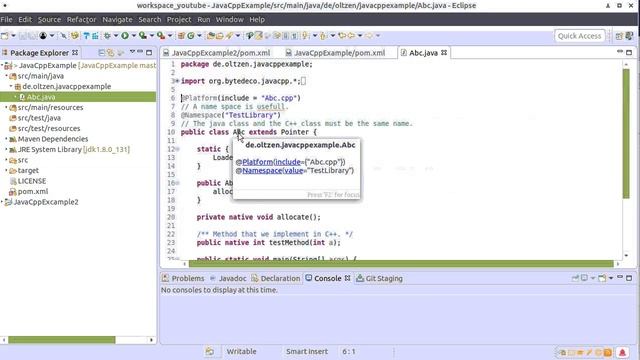
Task: Click the status bar icon left of Writable
Action: (x=209, y=351)
